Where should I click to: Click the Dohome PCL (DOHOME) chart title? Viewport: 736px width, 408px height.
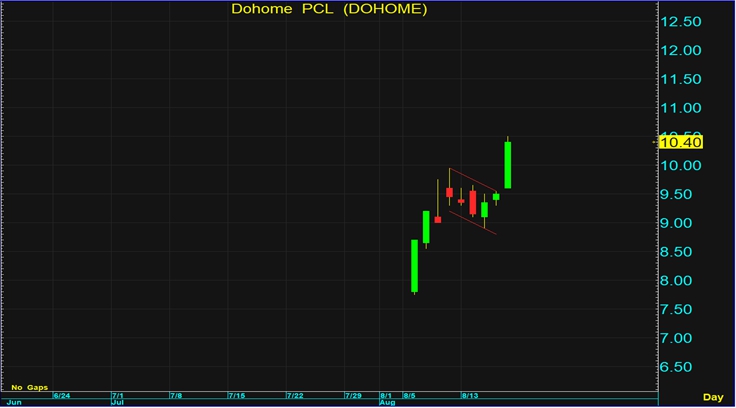329,9
